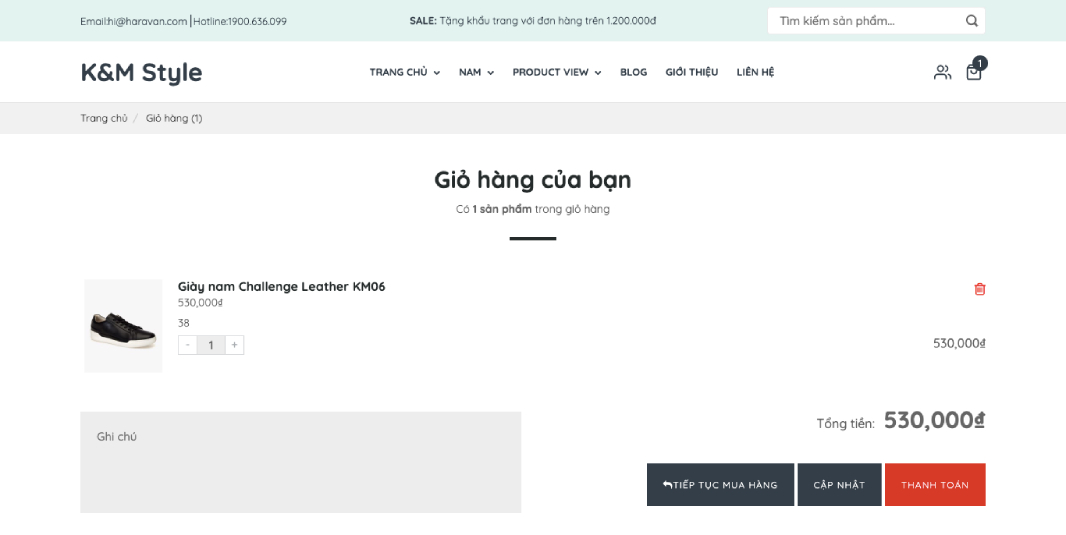Screen dimensions: 1066x535
Task: Go to the BLOG menu item
Action: point(633,72)
